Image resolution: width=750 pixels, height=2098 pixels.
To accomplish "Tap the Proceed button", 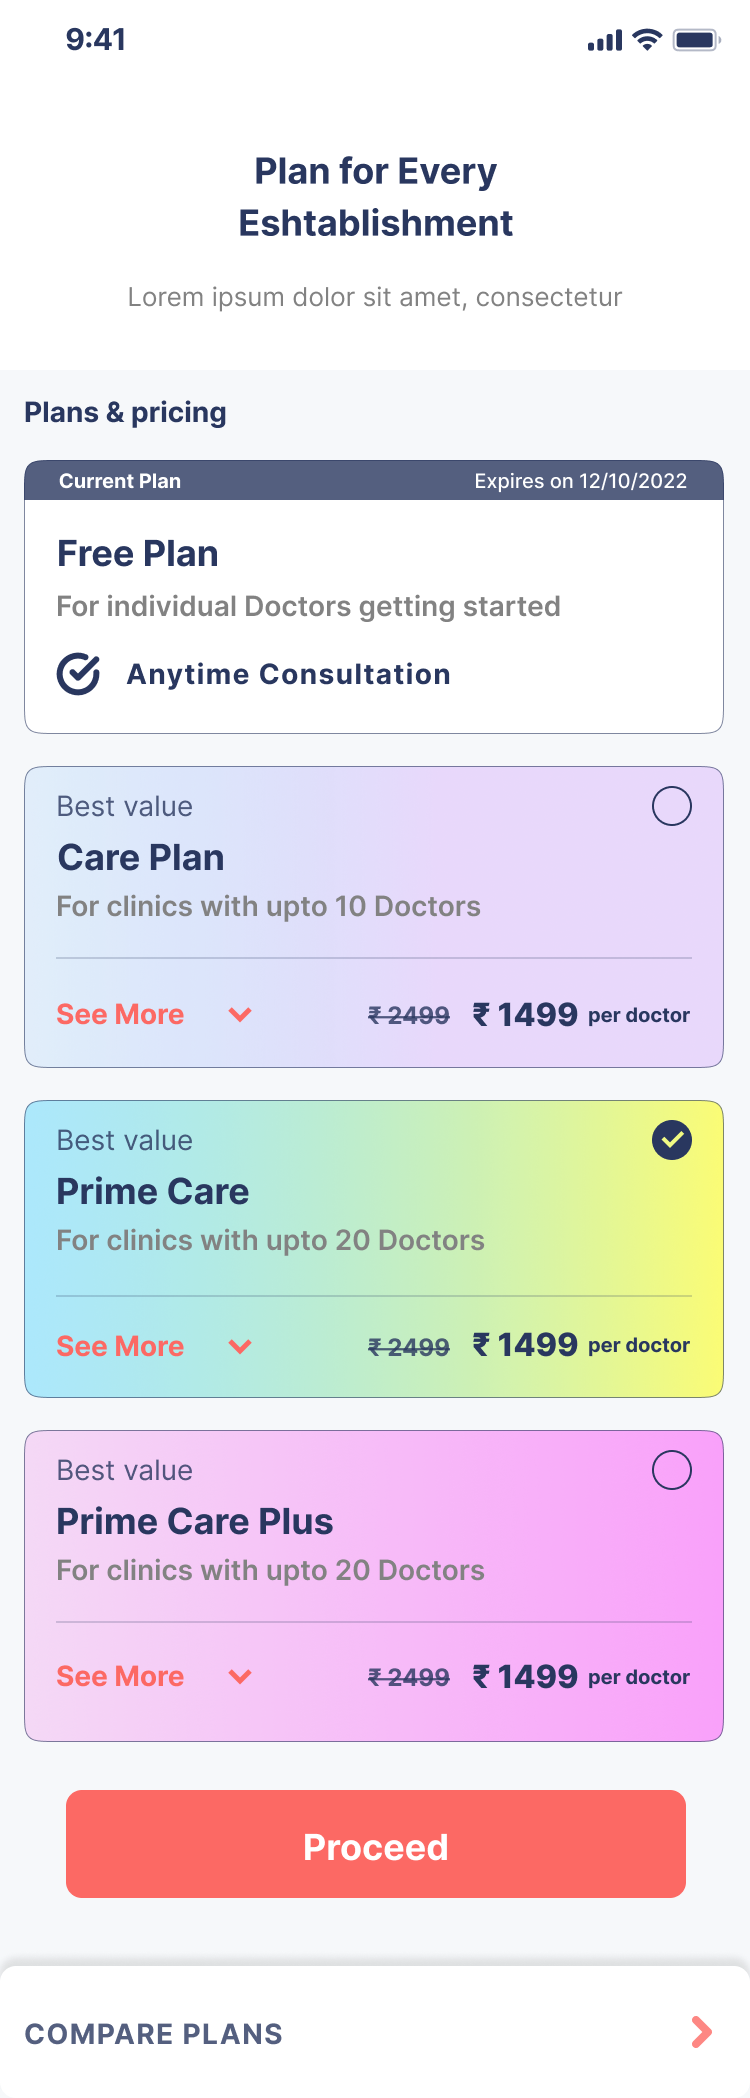I will 376,1844.
